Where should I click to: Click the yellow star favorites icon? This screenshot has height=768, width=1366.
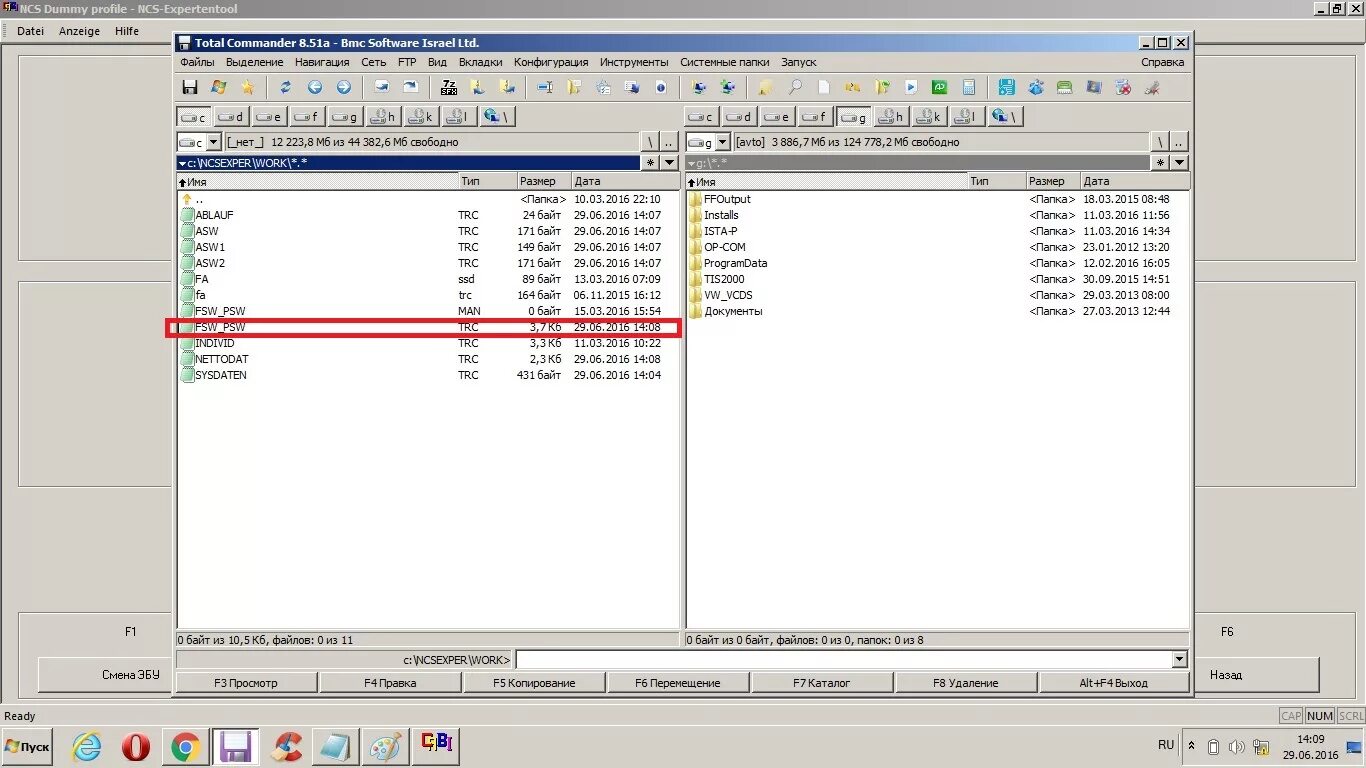click(247, 88)
